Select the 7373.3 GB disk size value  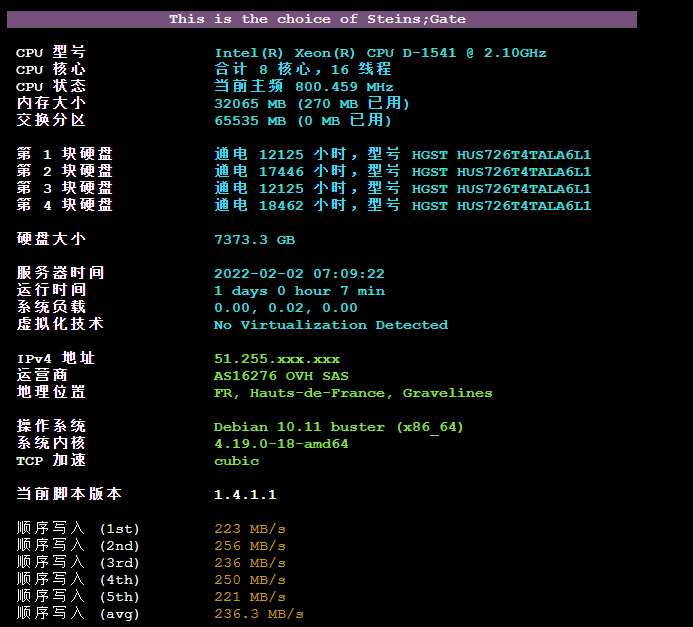[254, 240]
